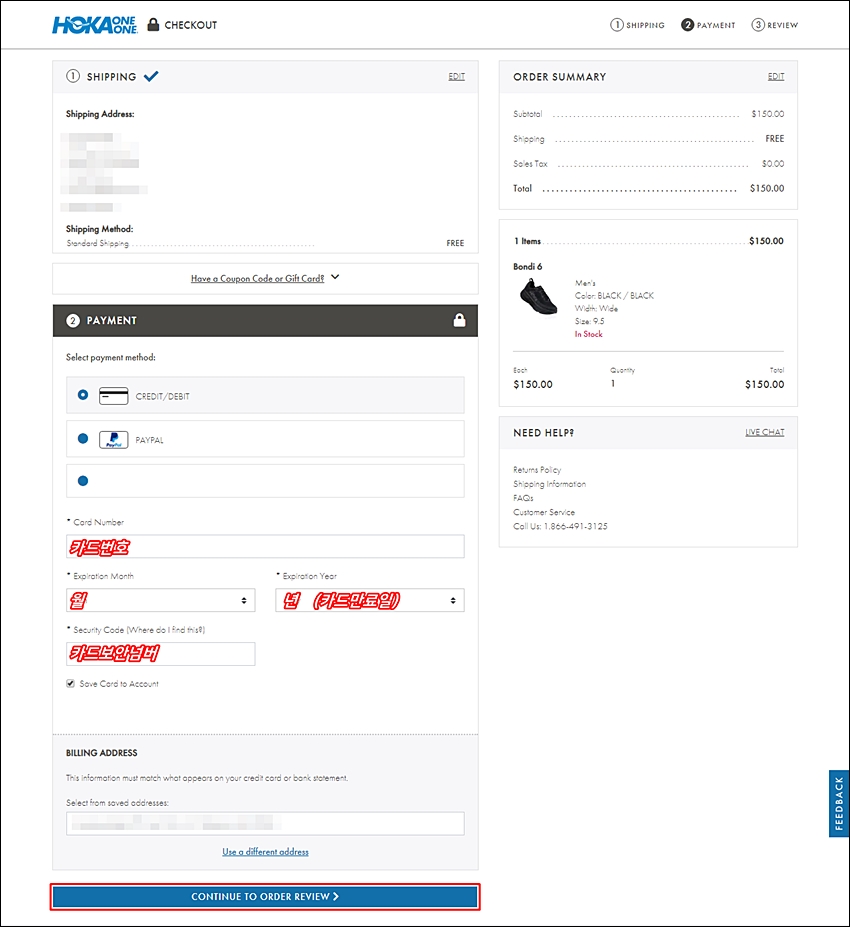Select the PayPal payment radio button
Viewport: 850px width, 927px height.
pos(83,438)
